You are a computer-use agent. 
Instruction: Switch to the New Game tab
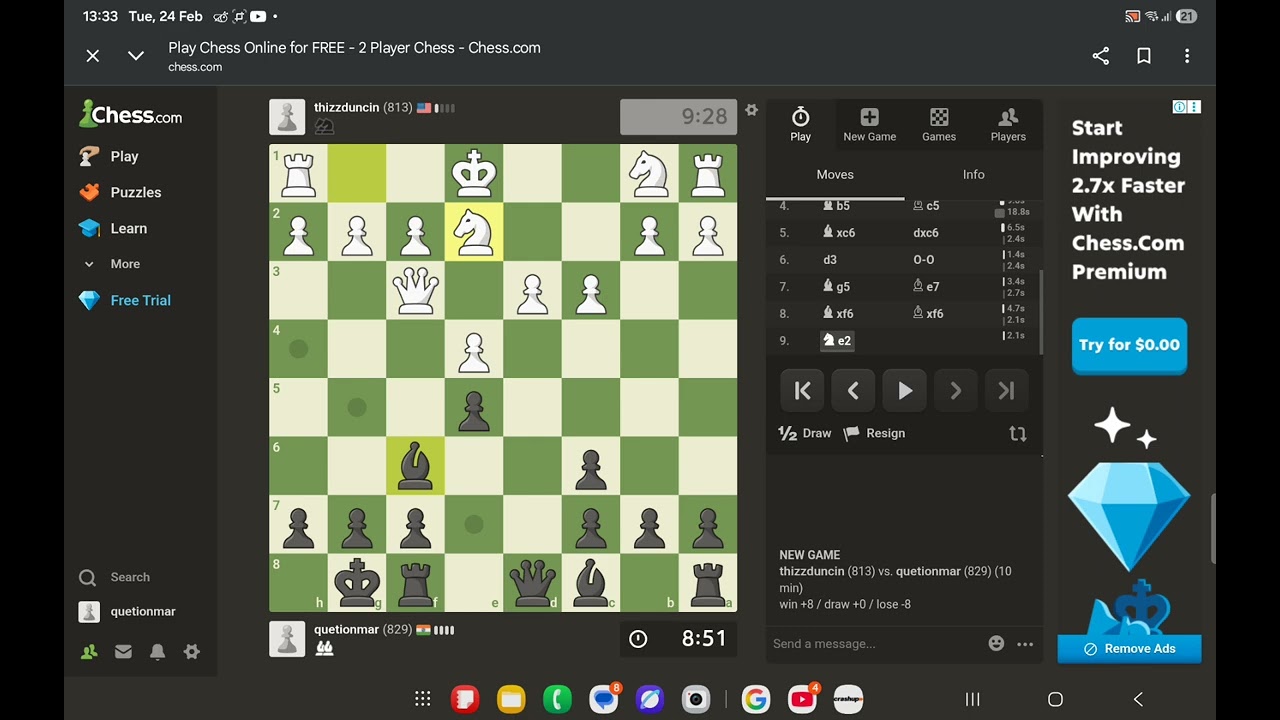(870, 125)
